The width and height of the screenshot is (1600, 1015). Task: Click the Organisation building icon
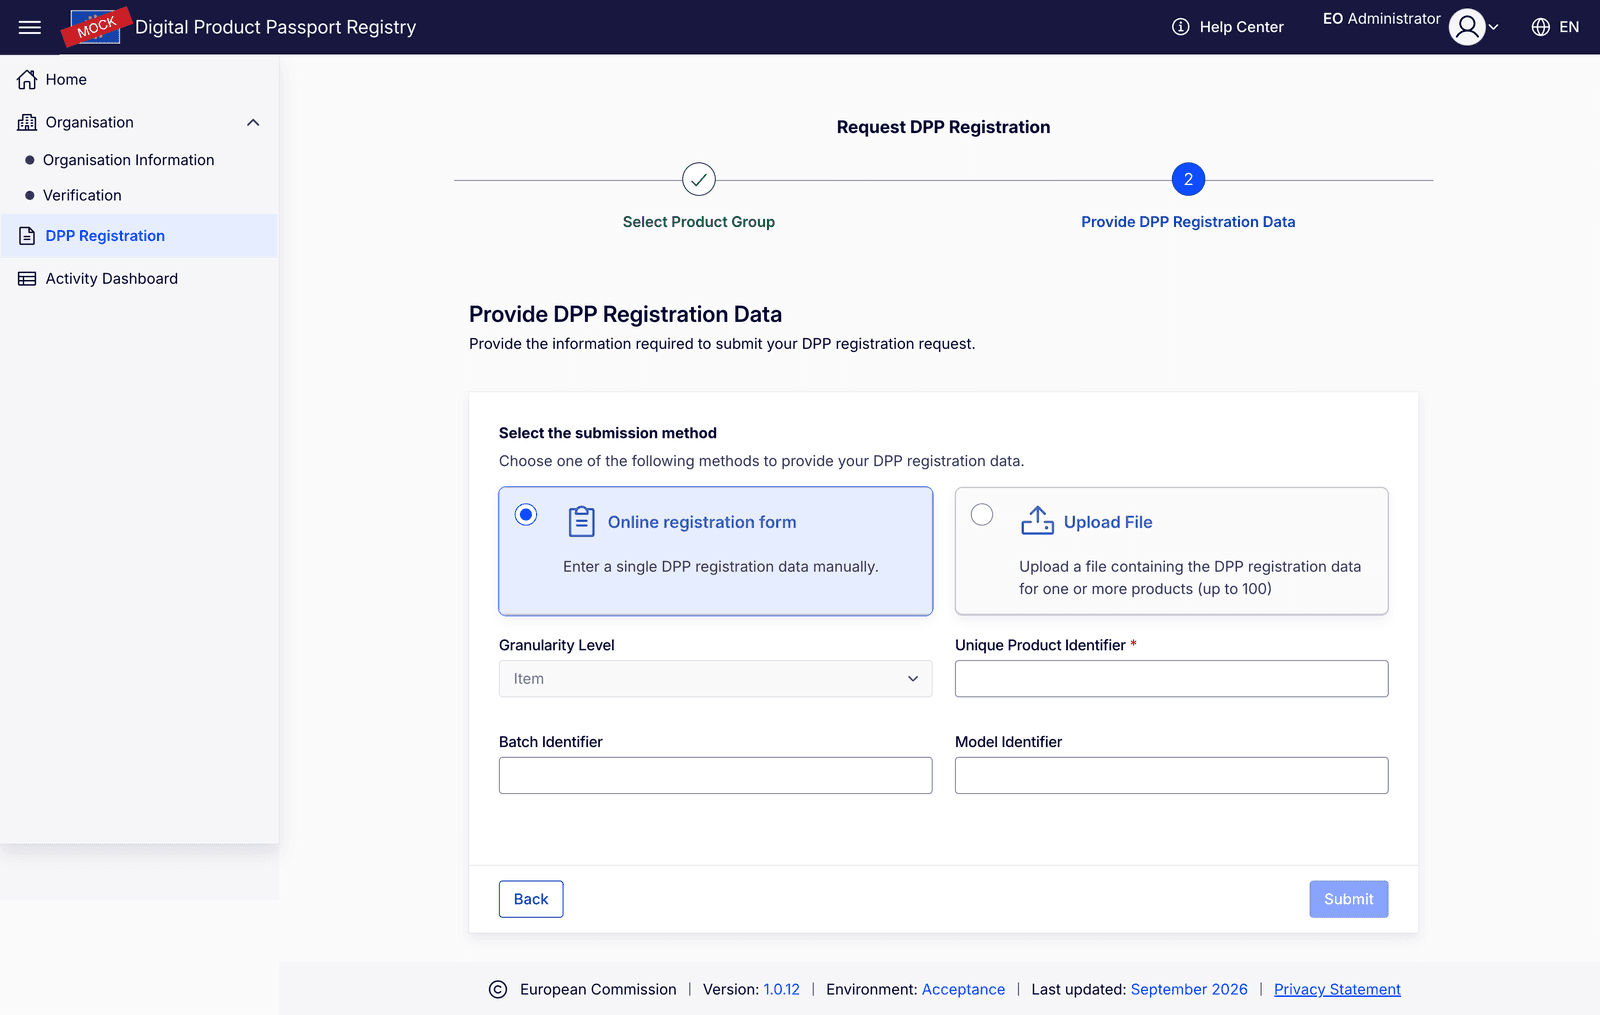(x=27, y=122)
